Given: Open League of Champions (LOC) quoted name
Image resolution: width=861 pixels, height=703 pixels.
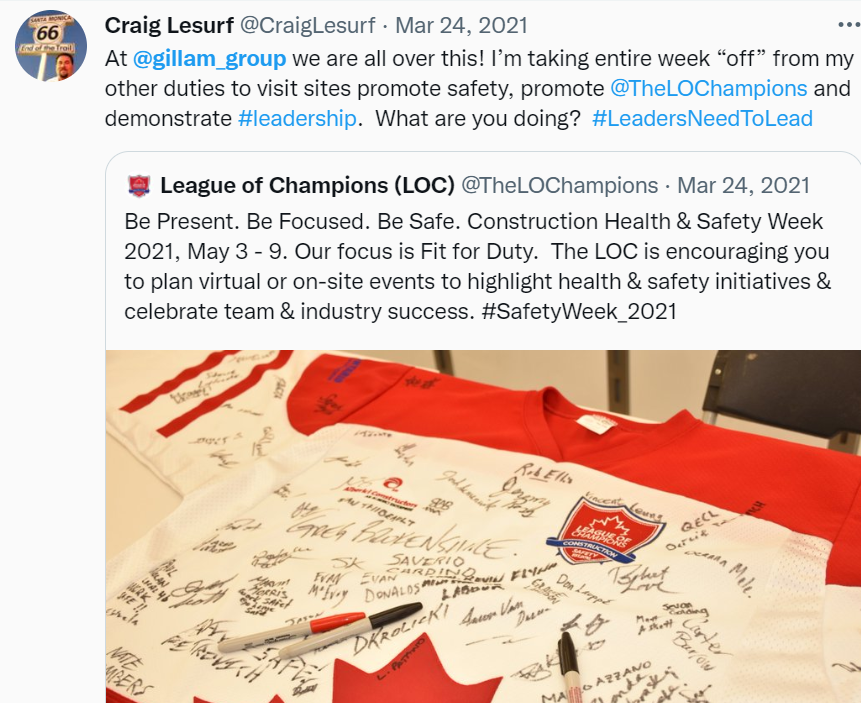Looking at the screenshot, I should [x=307, y=186].
